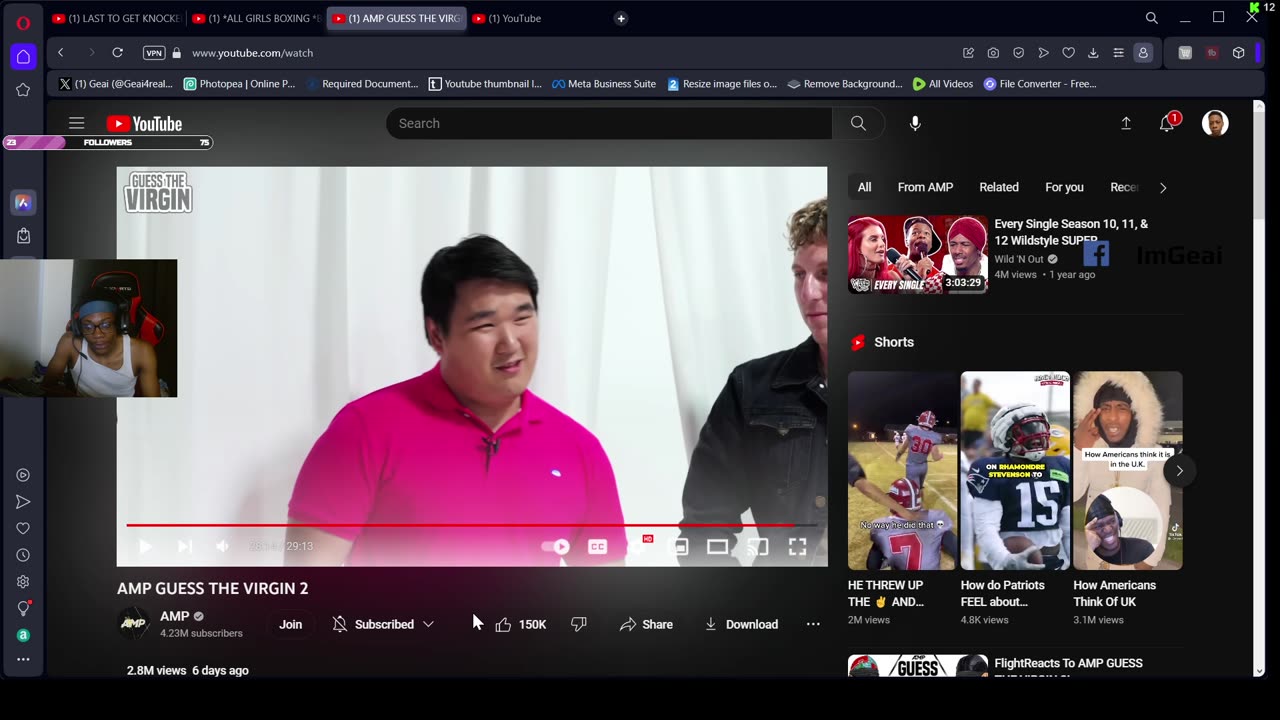The image size is (1280, 720).
Task: Click the YouTube search input field
Action: (x=609, y=123)
